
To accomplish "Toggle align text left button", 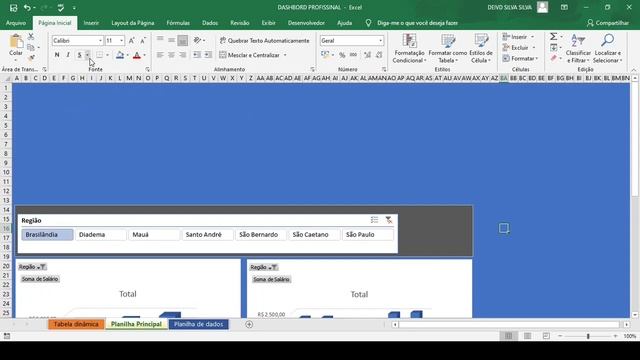I will click(160, 55).
